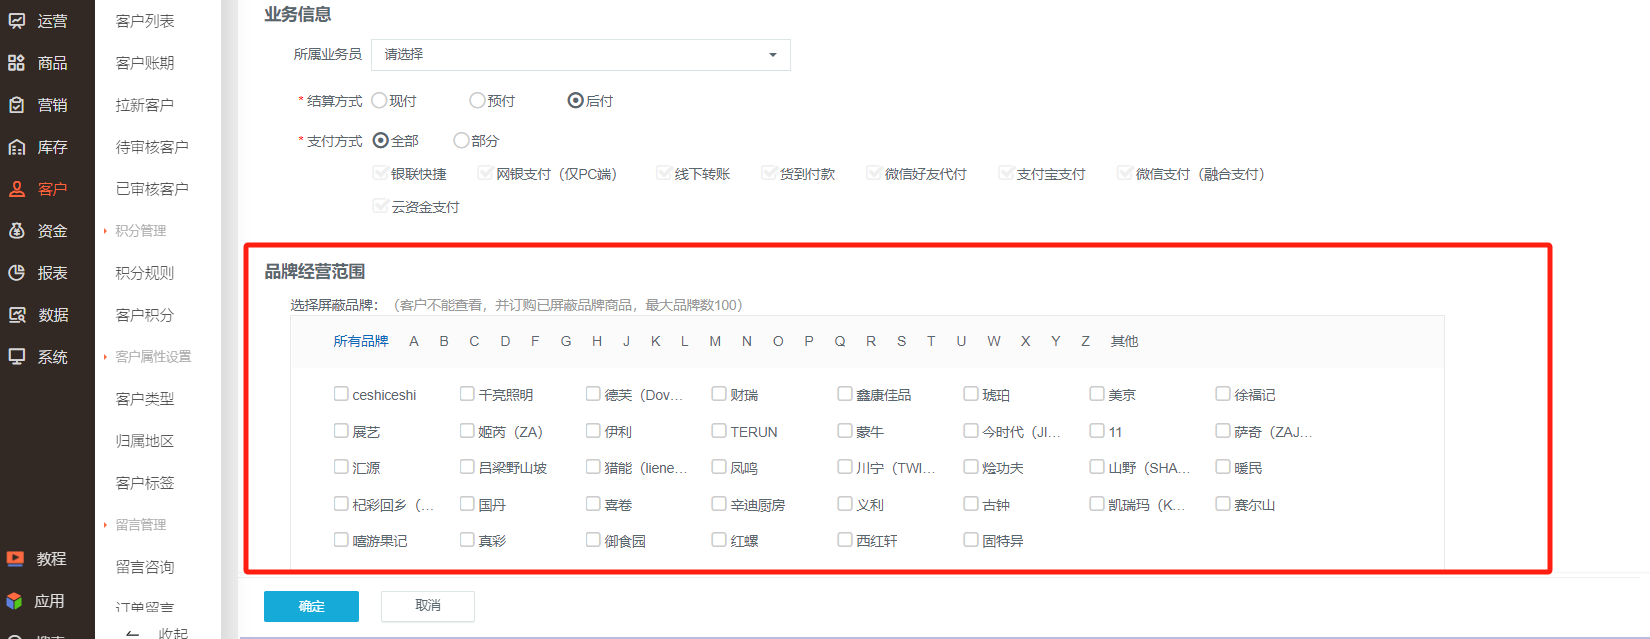Open 留言咨询 in the submenu
Image resolution: width=1650 pixels, height=639 pixels.
click(145, 567)
